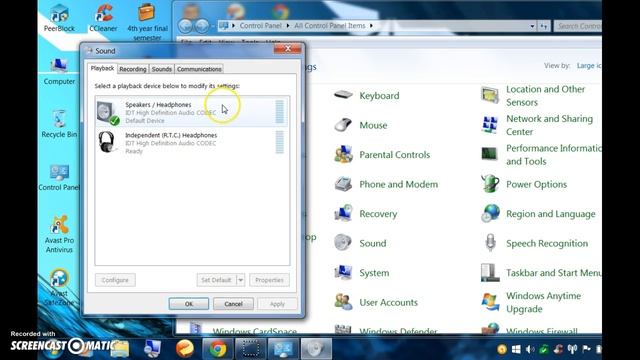Open the Keyboard control panel icon
Image resolution: width=640 pixels, height=360 pixels.
(x=343, y=95)
